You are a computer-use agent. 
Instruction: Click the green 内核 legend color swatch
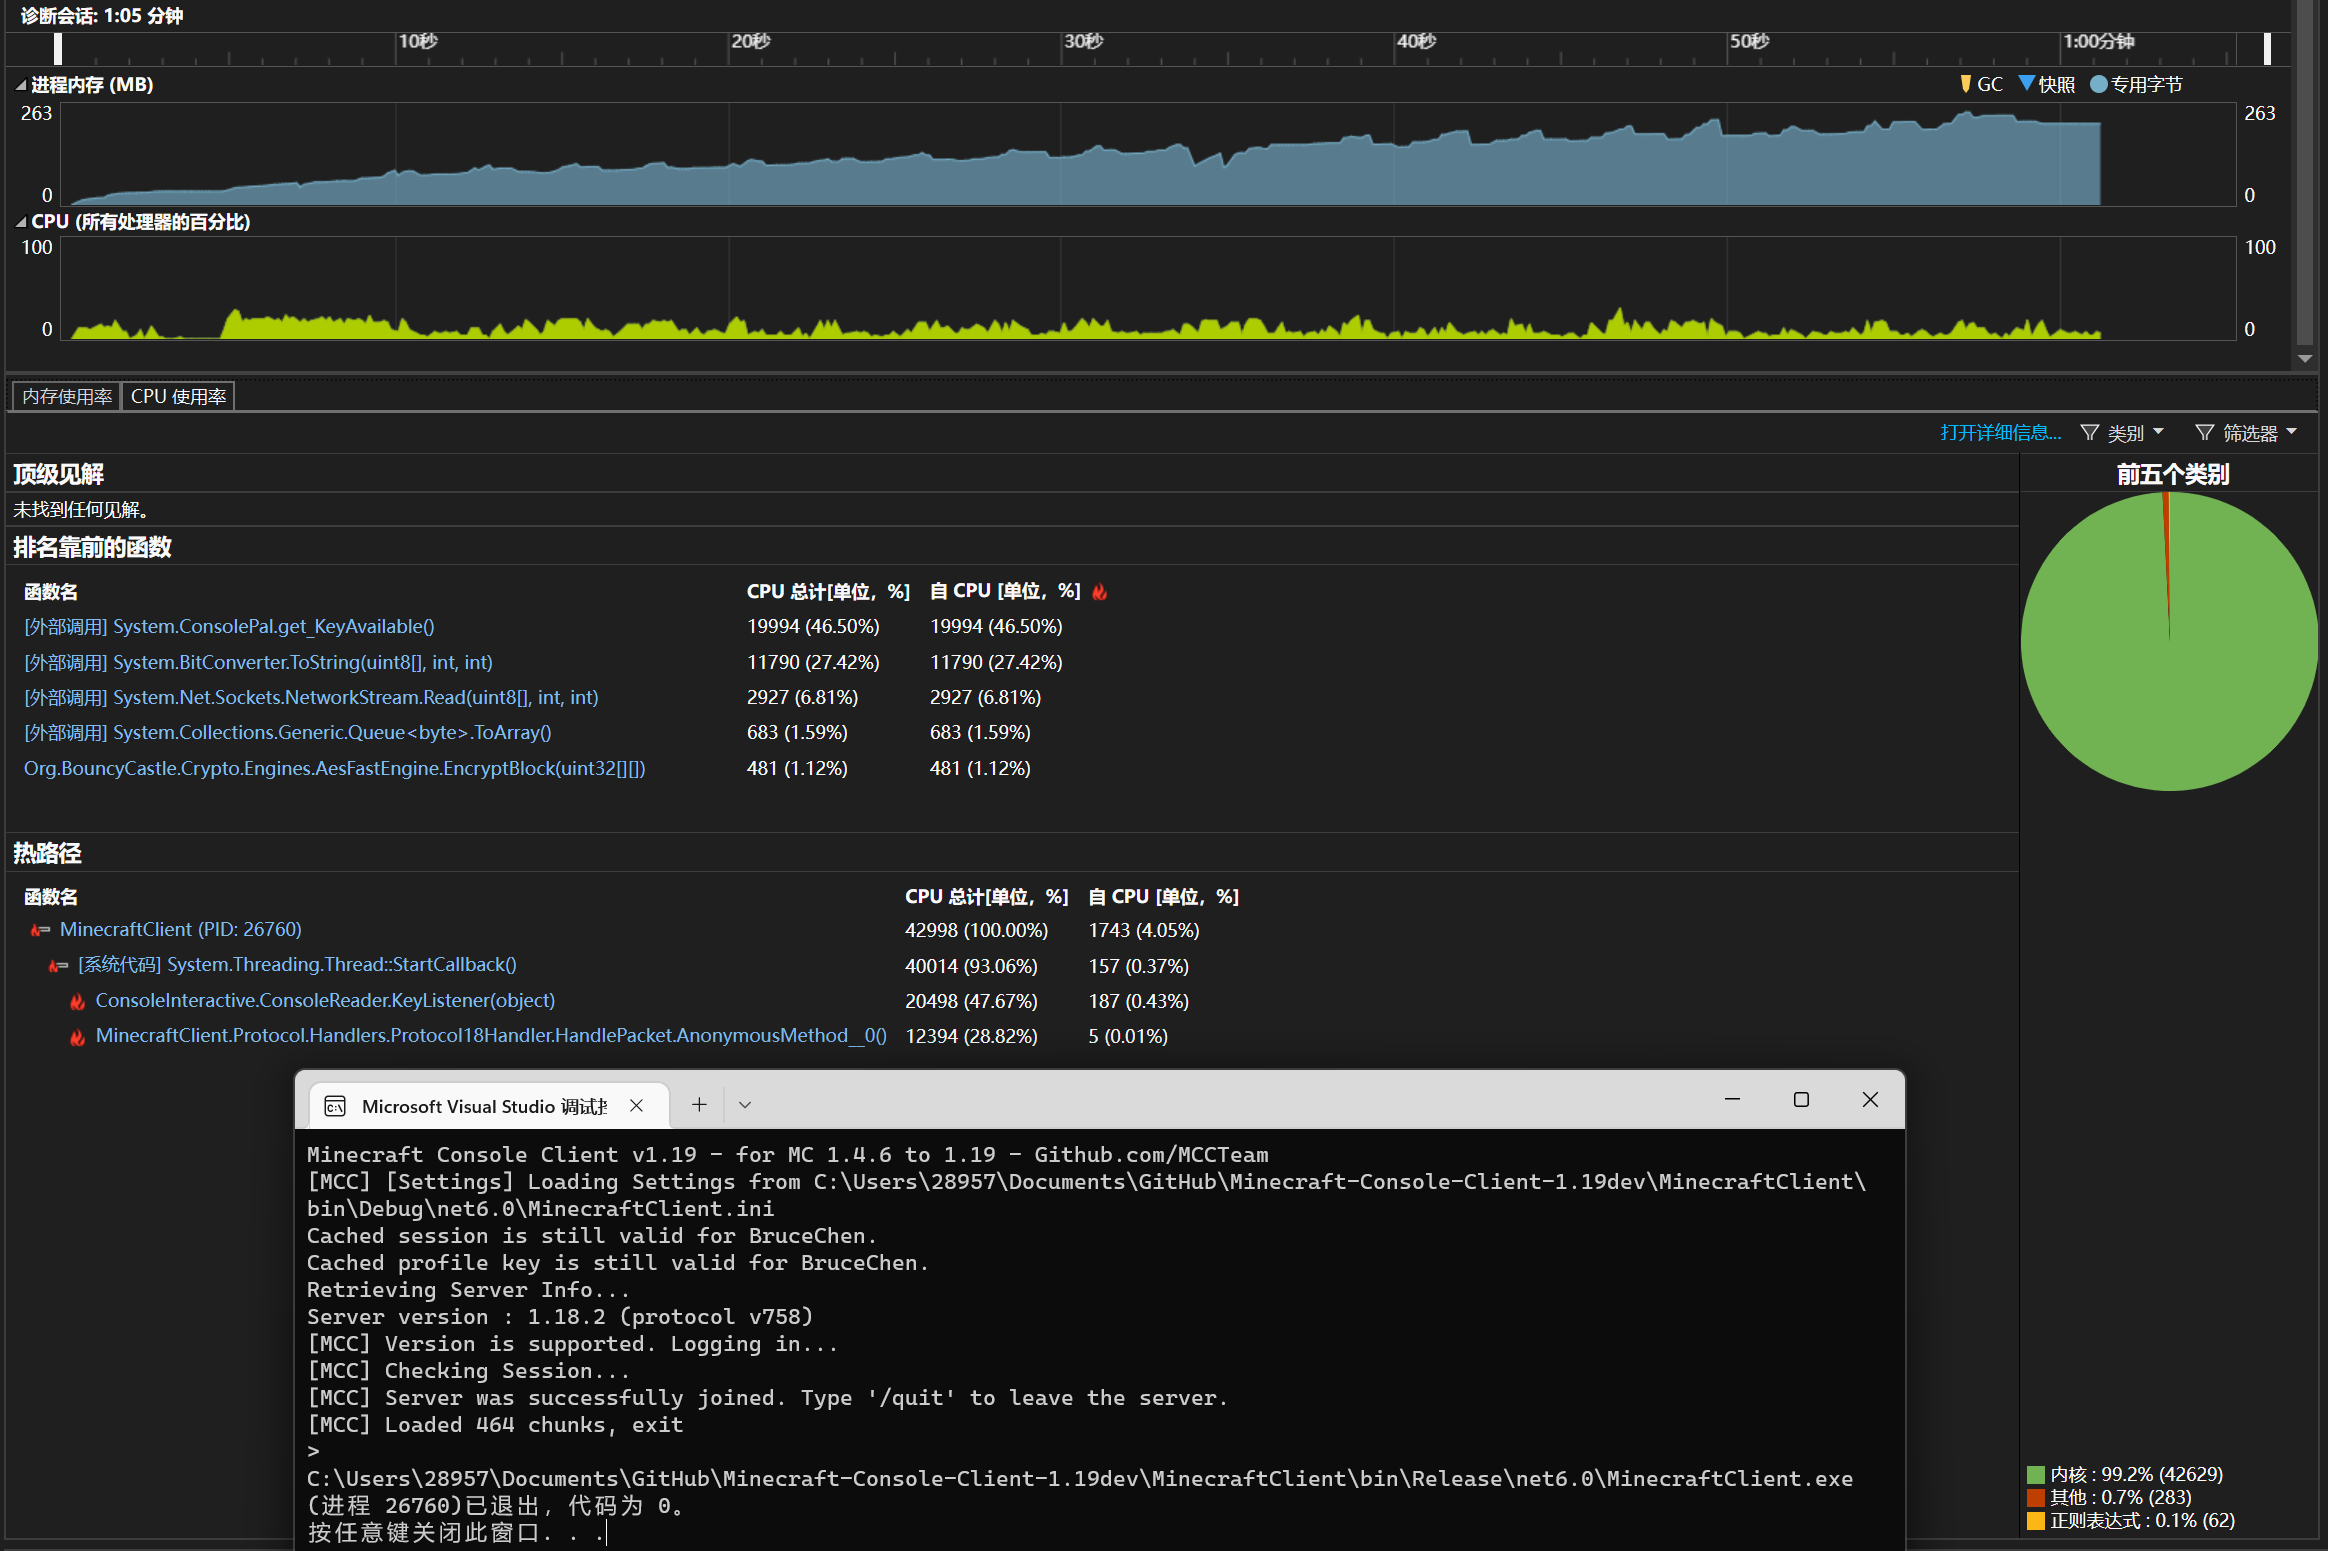[2035, 1475]
